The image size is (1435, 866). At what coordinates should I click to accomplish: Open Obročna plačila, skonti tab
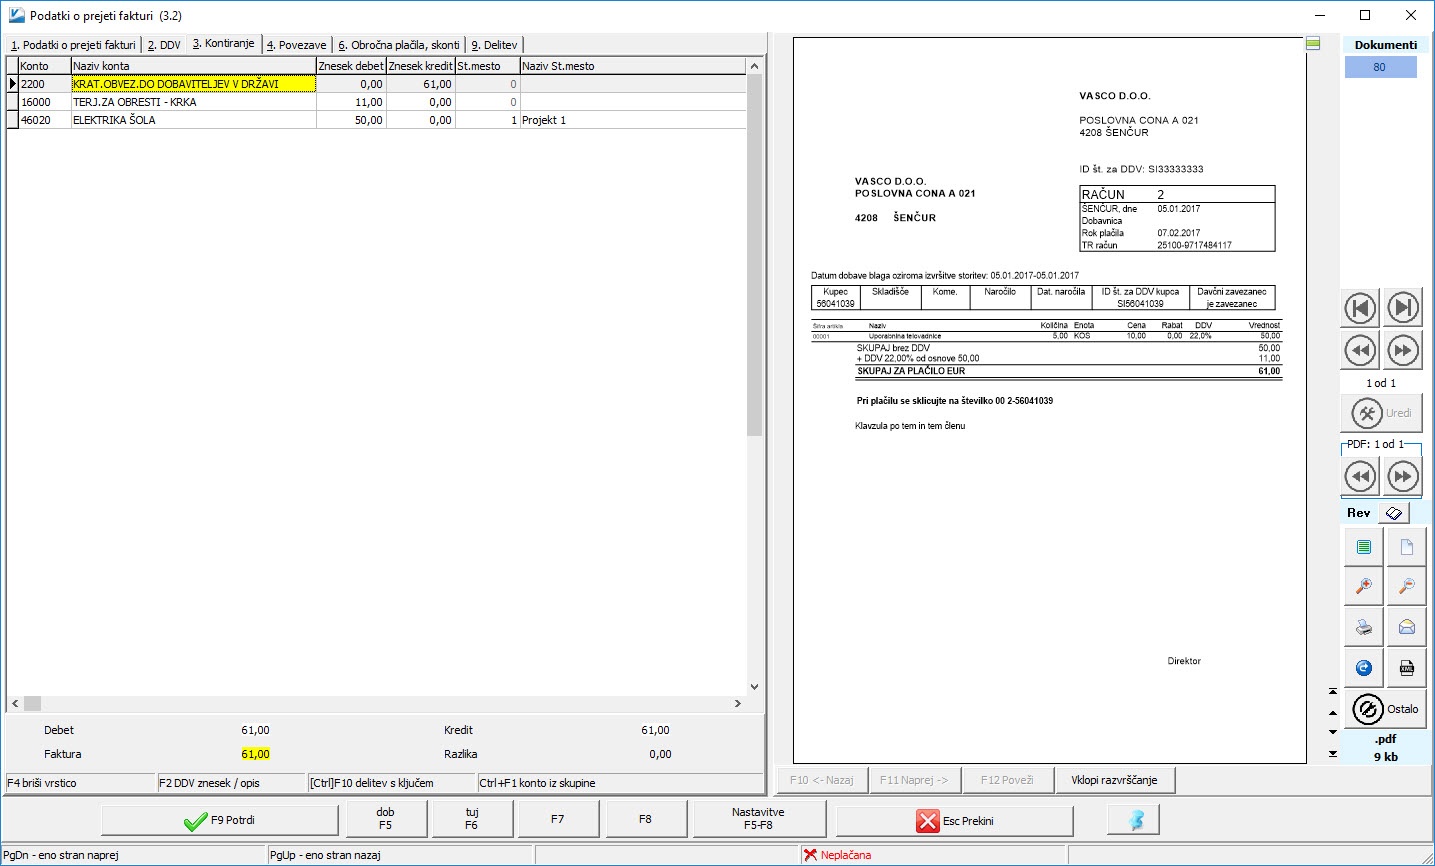(x=399, y=45)
